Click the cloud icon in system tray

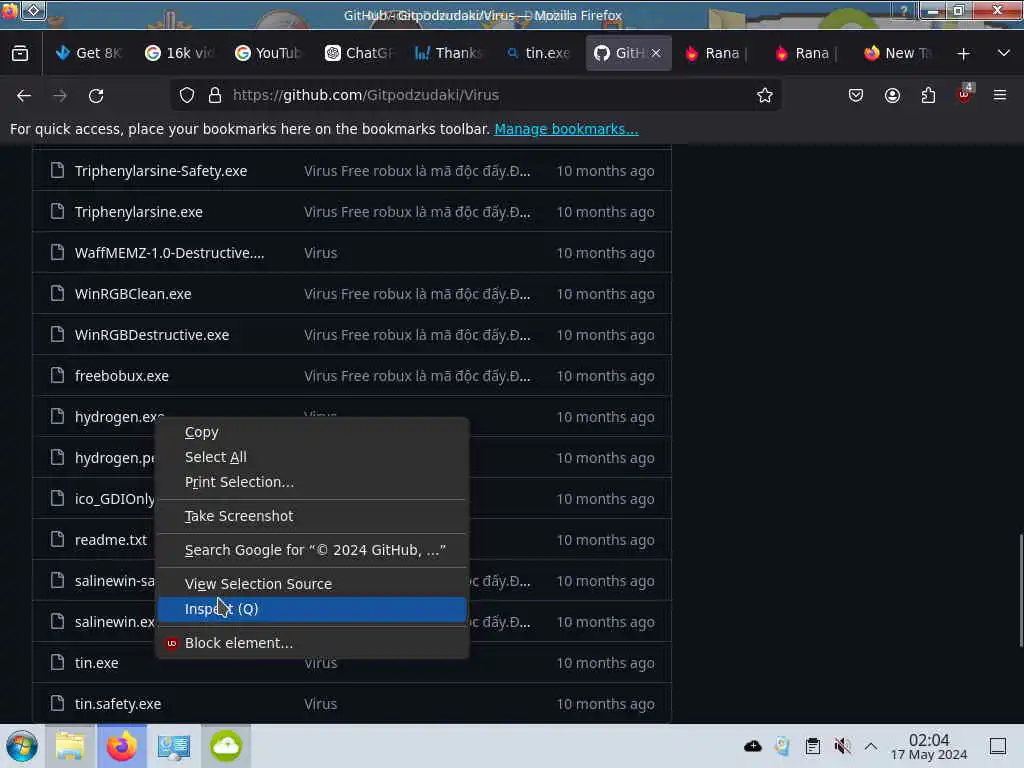(752, 746)
